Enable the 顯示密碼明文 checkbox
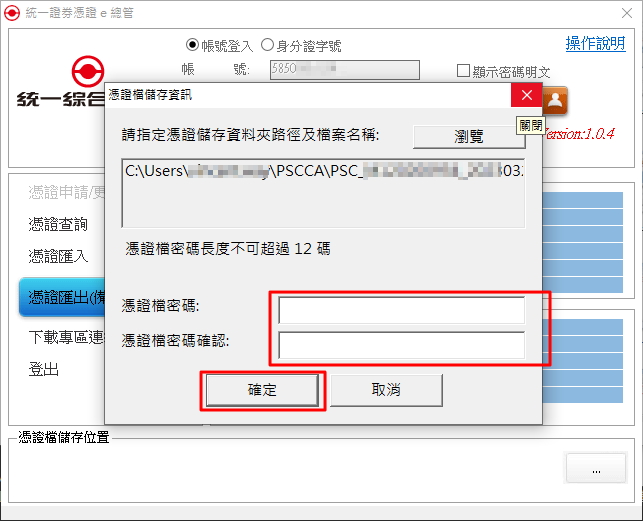The height and width of the screenshot is (521, 643). pyautogui.click(x=463, y=71)
